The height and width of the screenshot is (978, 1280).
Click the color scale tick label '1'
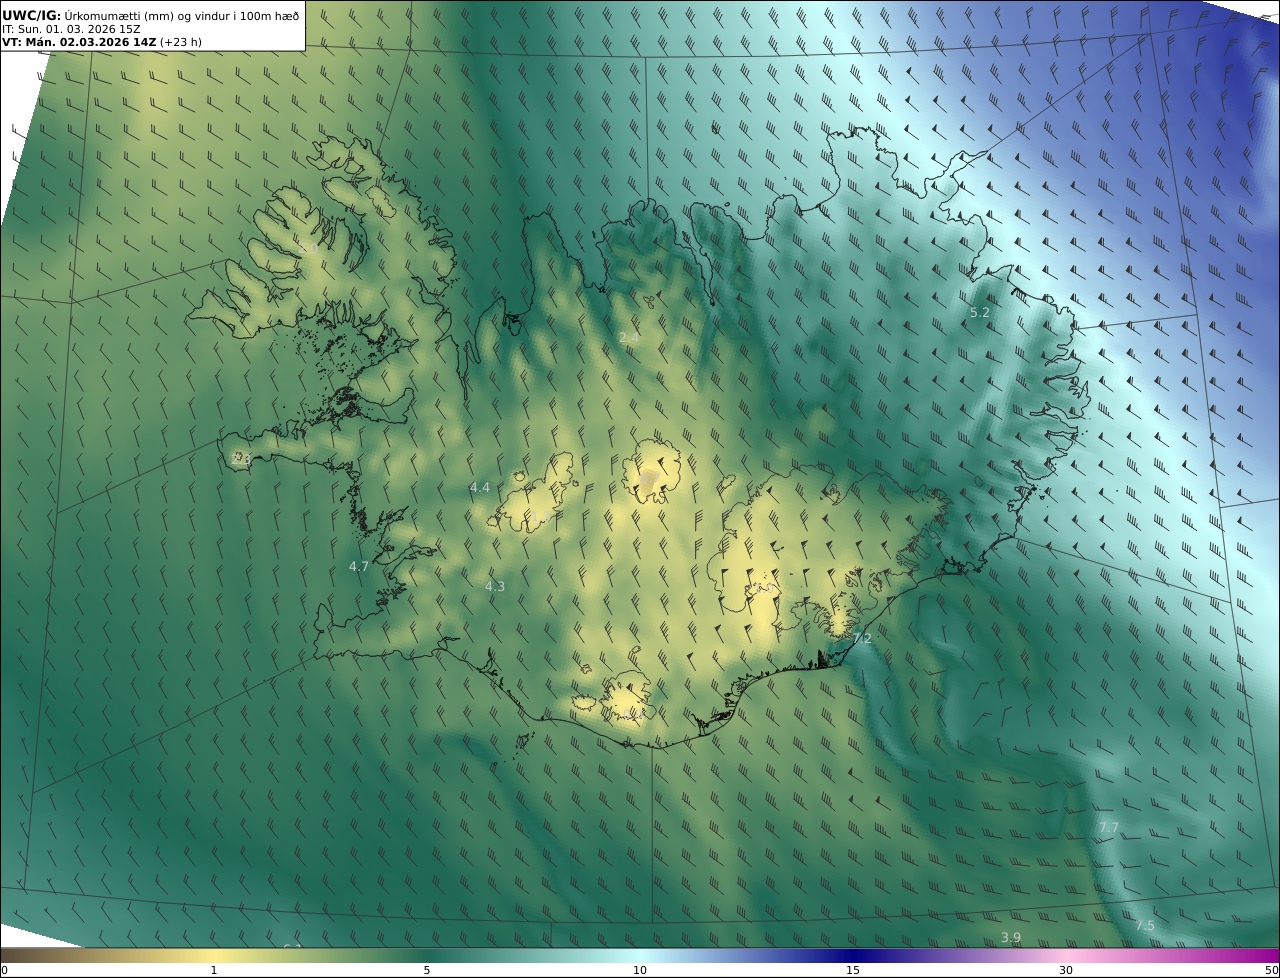214,970
